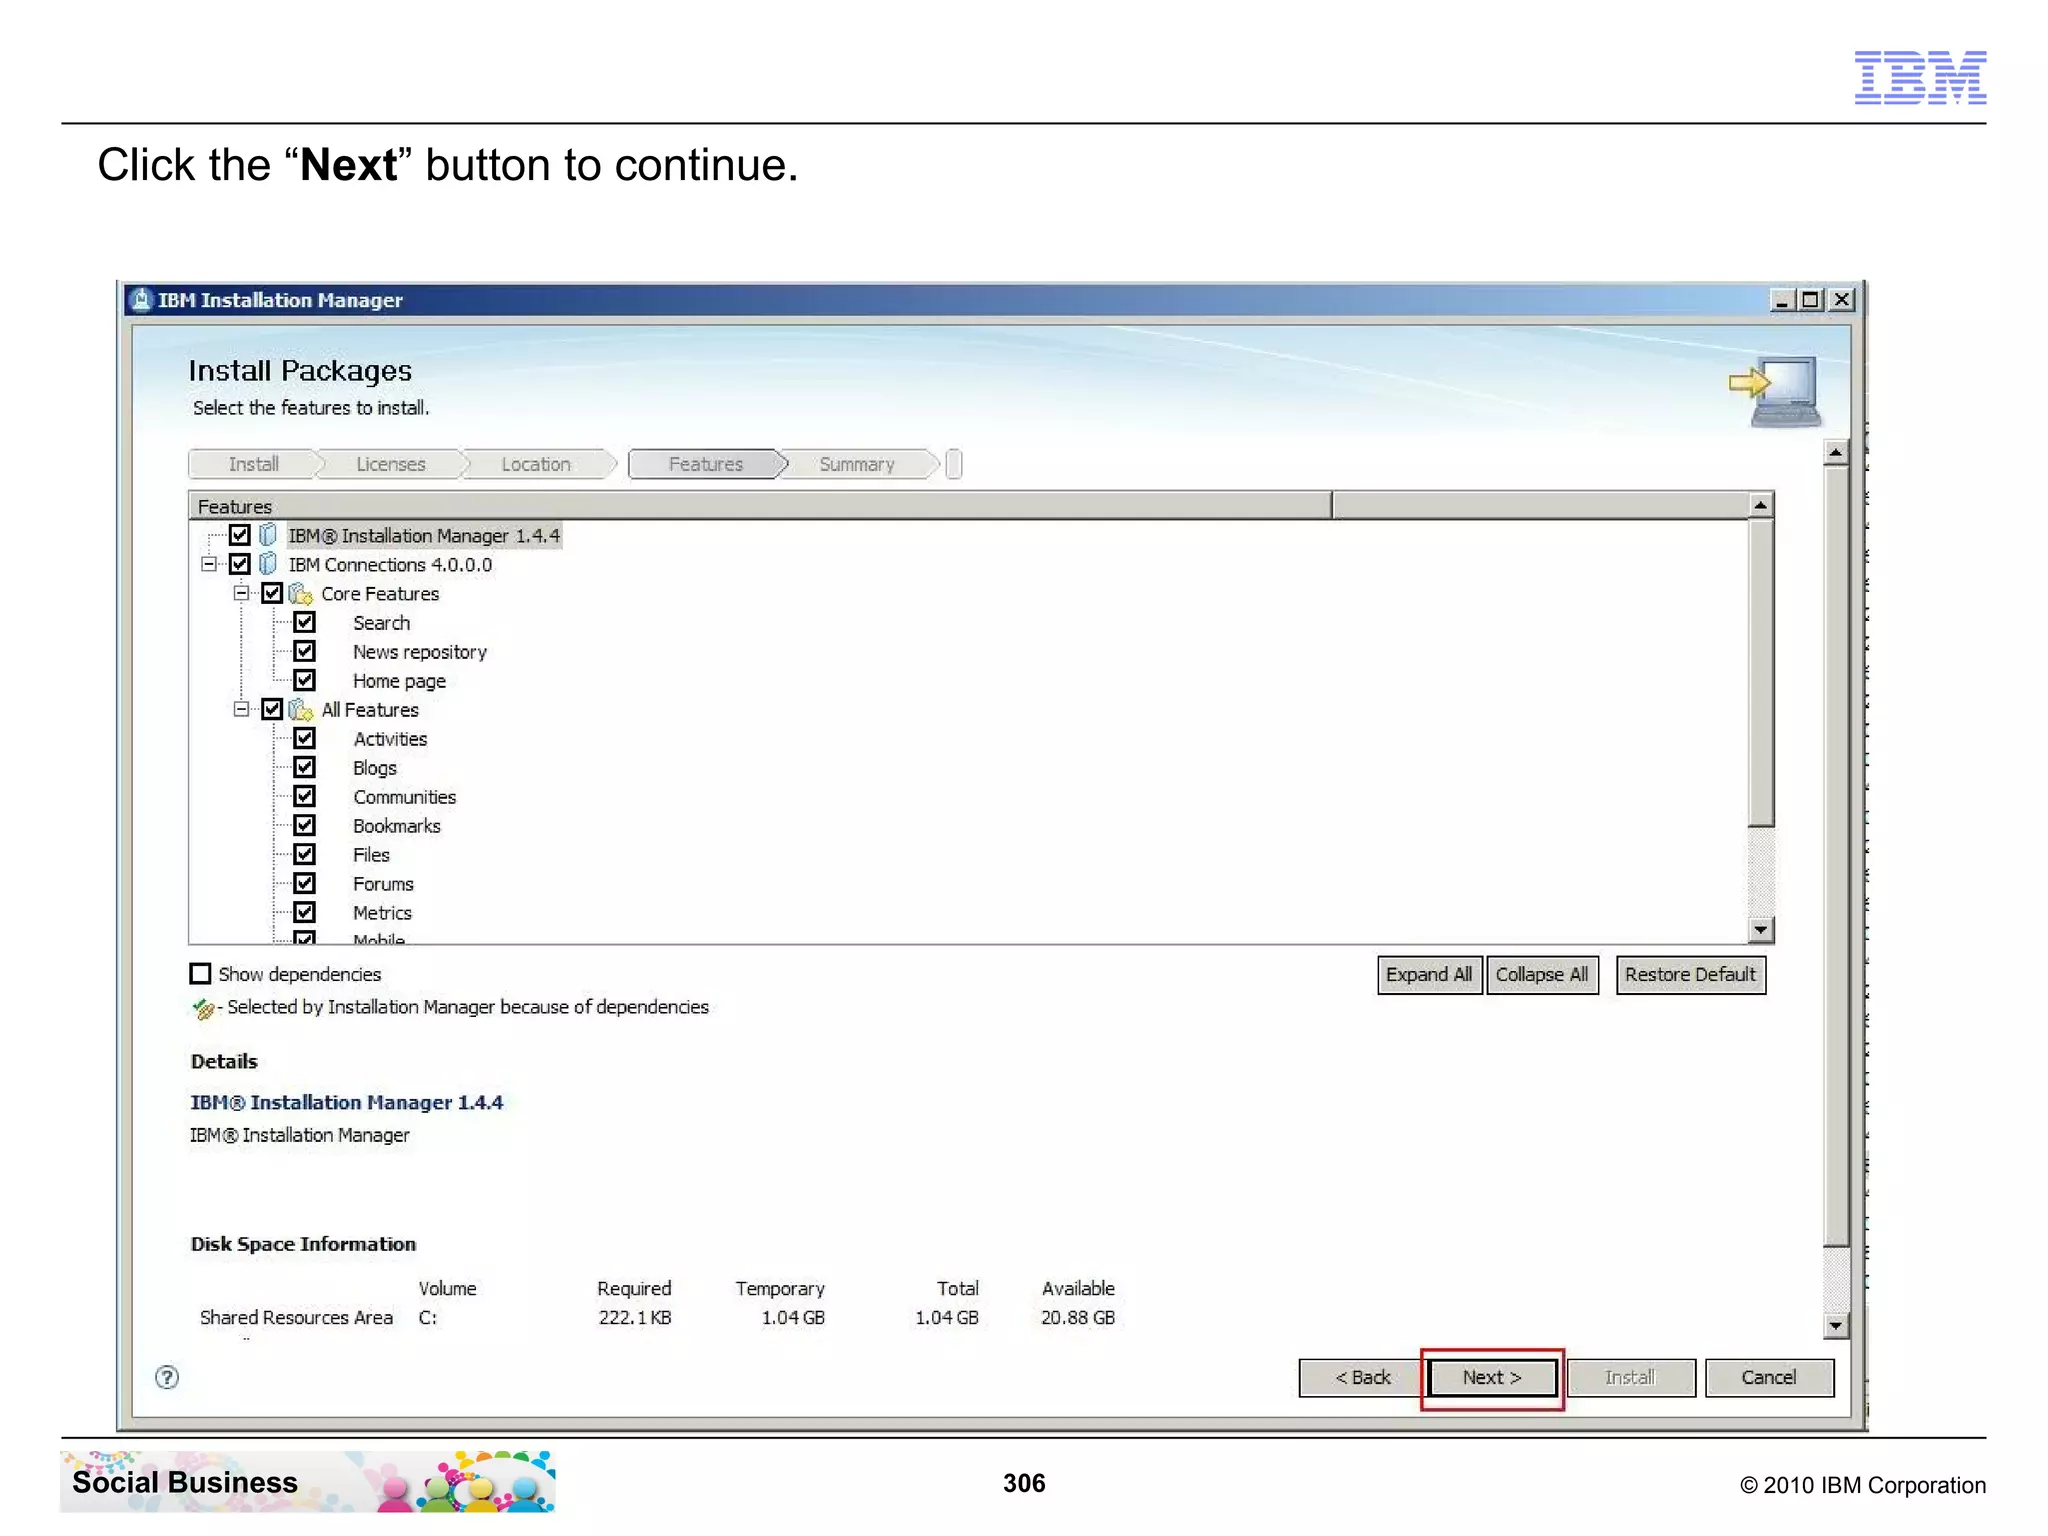Uncheck the Metrics checkbox

[305, 912]
